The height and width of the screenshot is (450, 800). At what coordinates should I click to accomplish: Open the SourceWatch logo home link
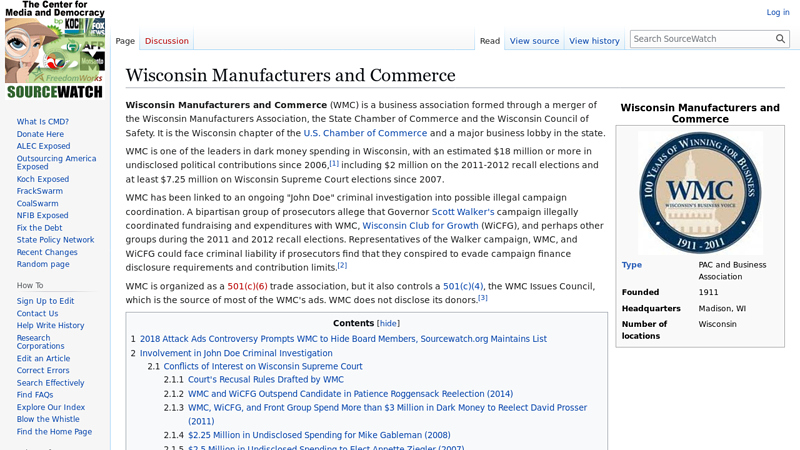pyautogui.click(x=55, y=50)
